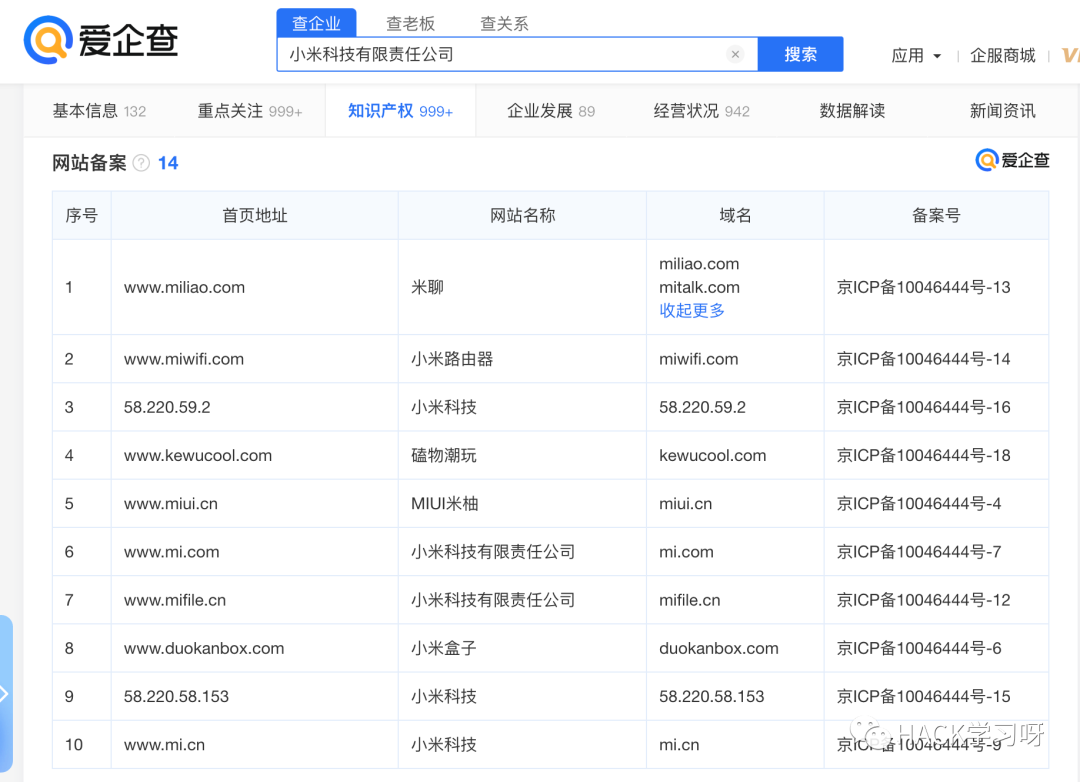Viewport: 1080px width, 782px height.
Task: Click the Aiqicha watermark logo at table right
Action: coord(1012,160)
